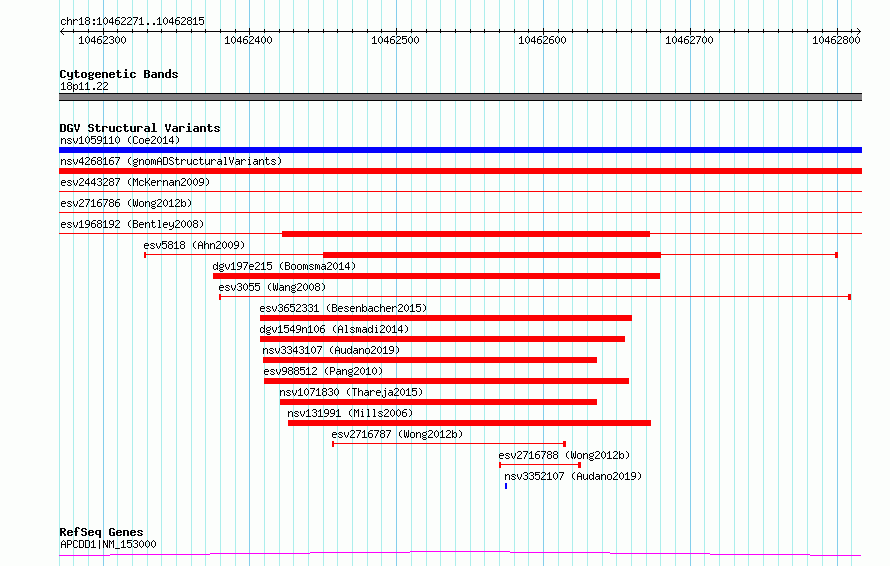Click the DGV Structural Variants track heading

coord(140,128)
